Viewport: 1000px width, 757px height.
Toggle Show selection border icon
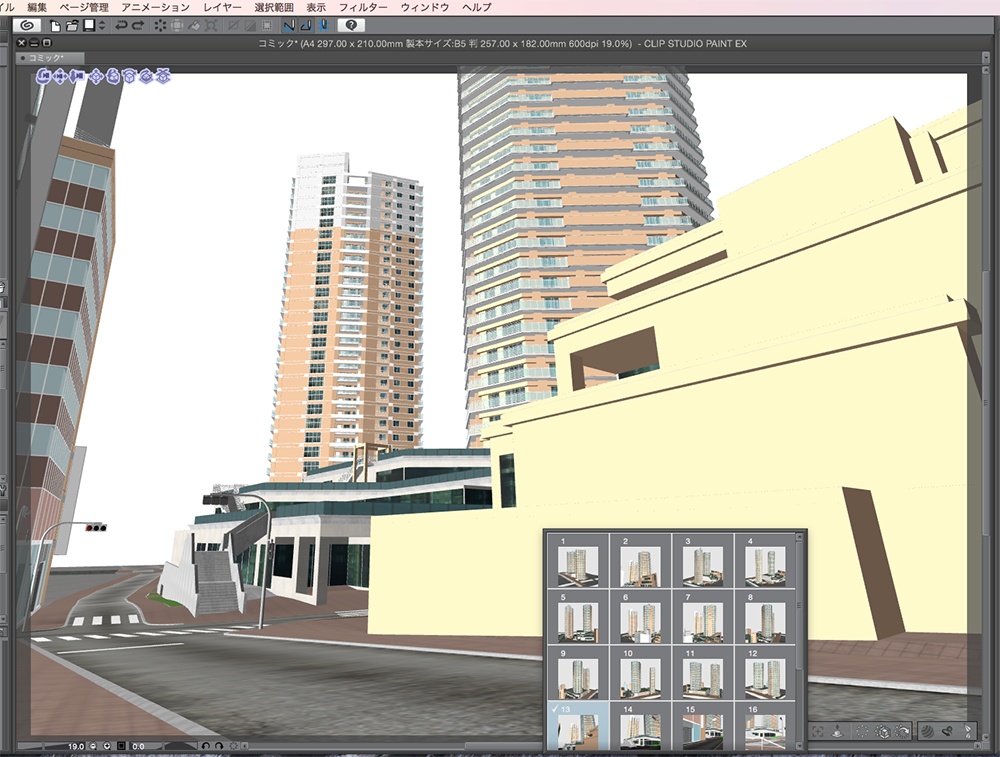coord(267,26)
